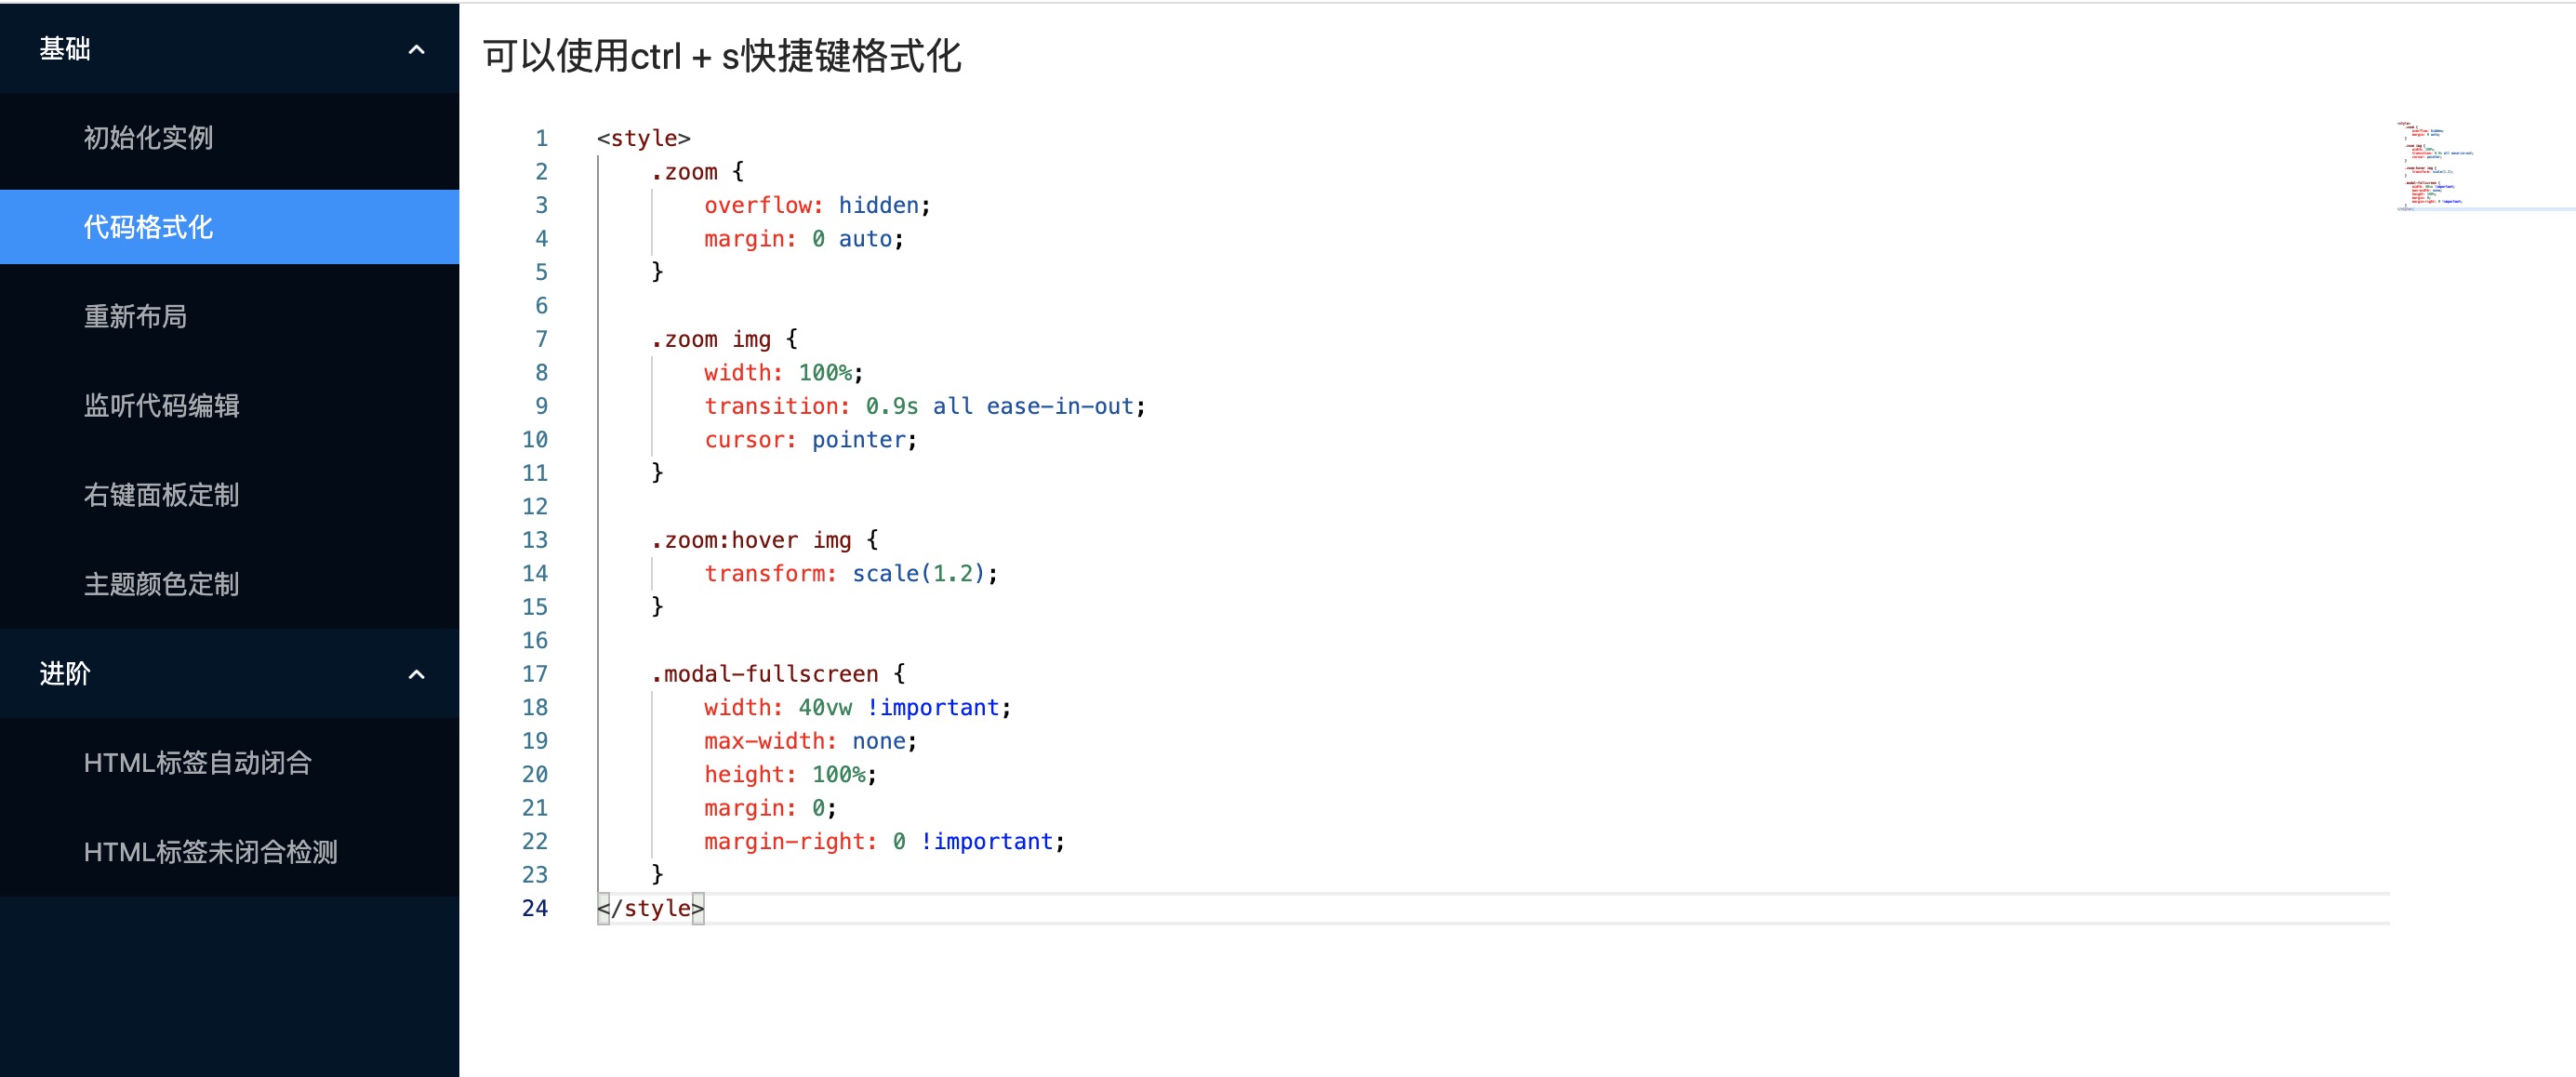Viewport: 2576px width, 1077px height.
Task: Open 主题颜色定制 sidebar entry
Action: (x=161, y=584)
